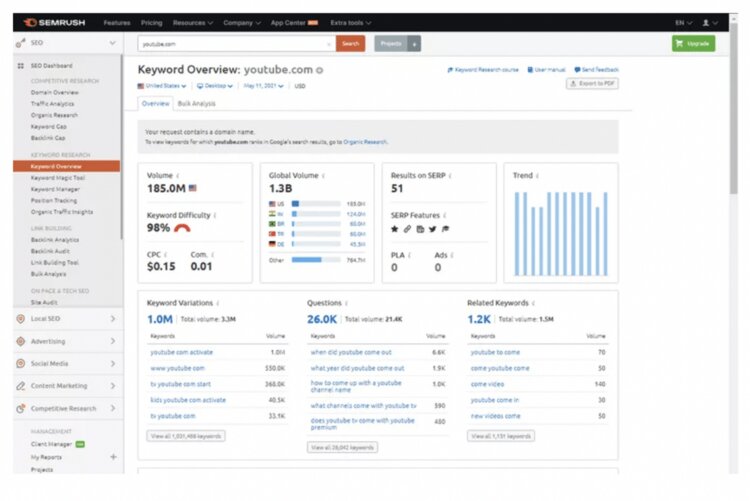Open Backlink Audit in sidebar
Screen dimensions: 750x501
[x=50, y=251]
